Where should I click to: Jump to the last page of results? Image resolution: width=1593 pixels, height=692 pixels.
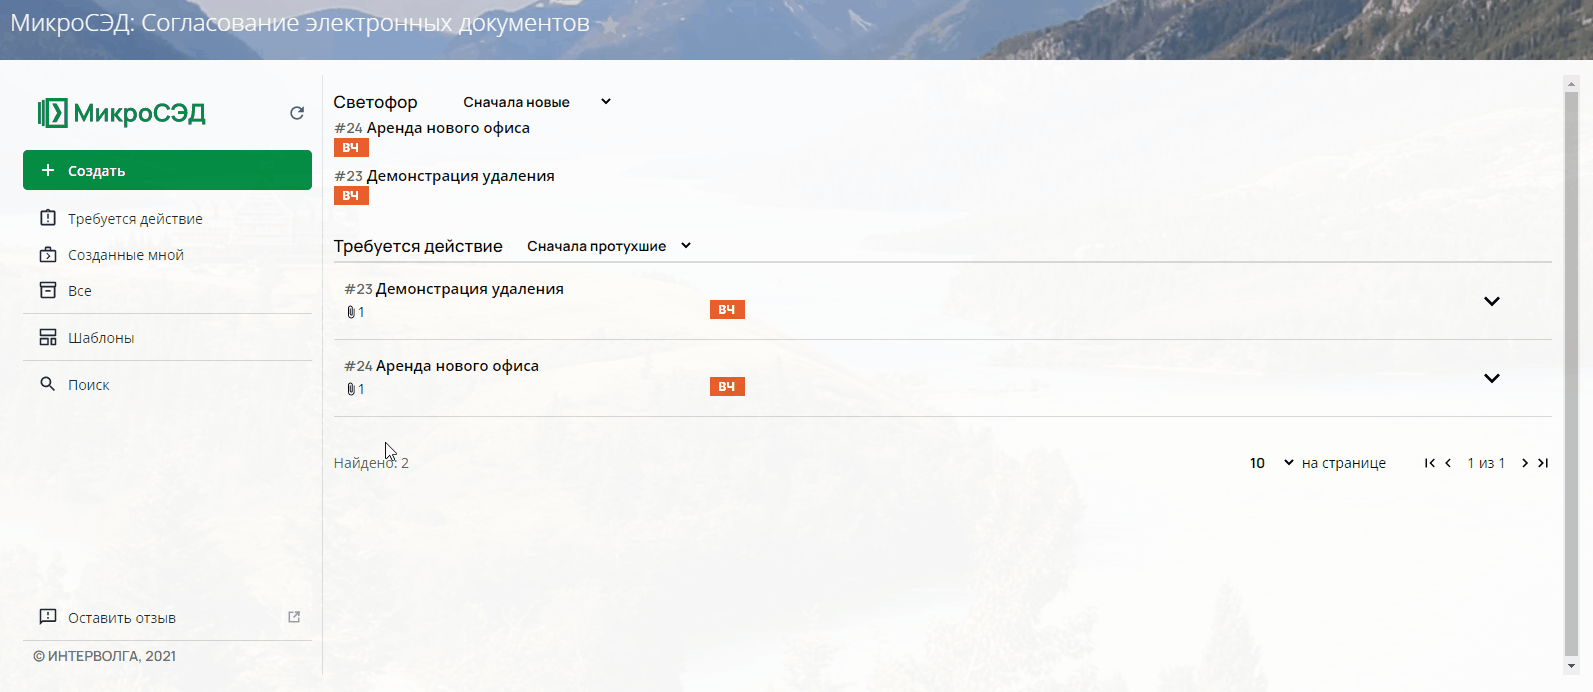tap(1543, 463)
